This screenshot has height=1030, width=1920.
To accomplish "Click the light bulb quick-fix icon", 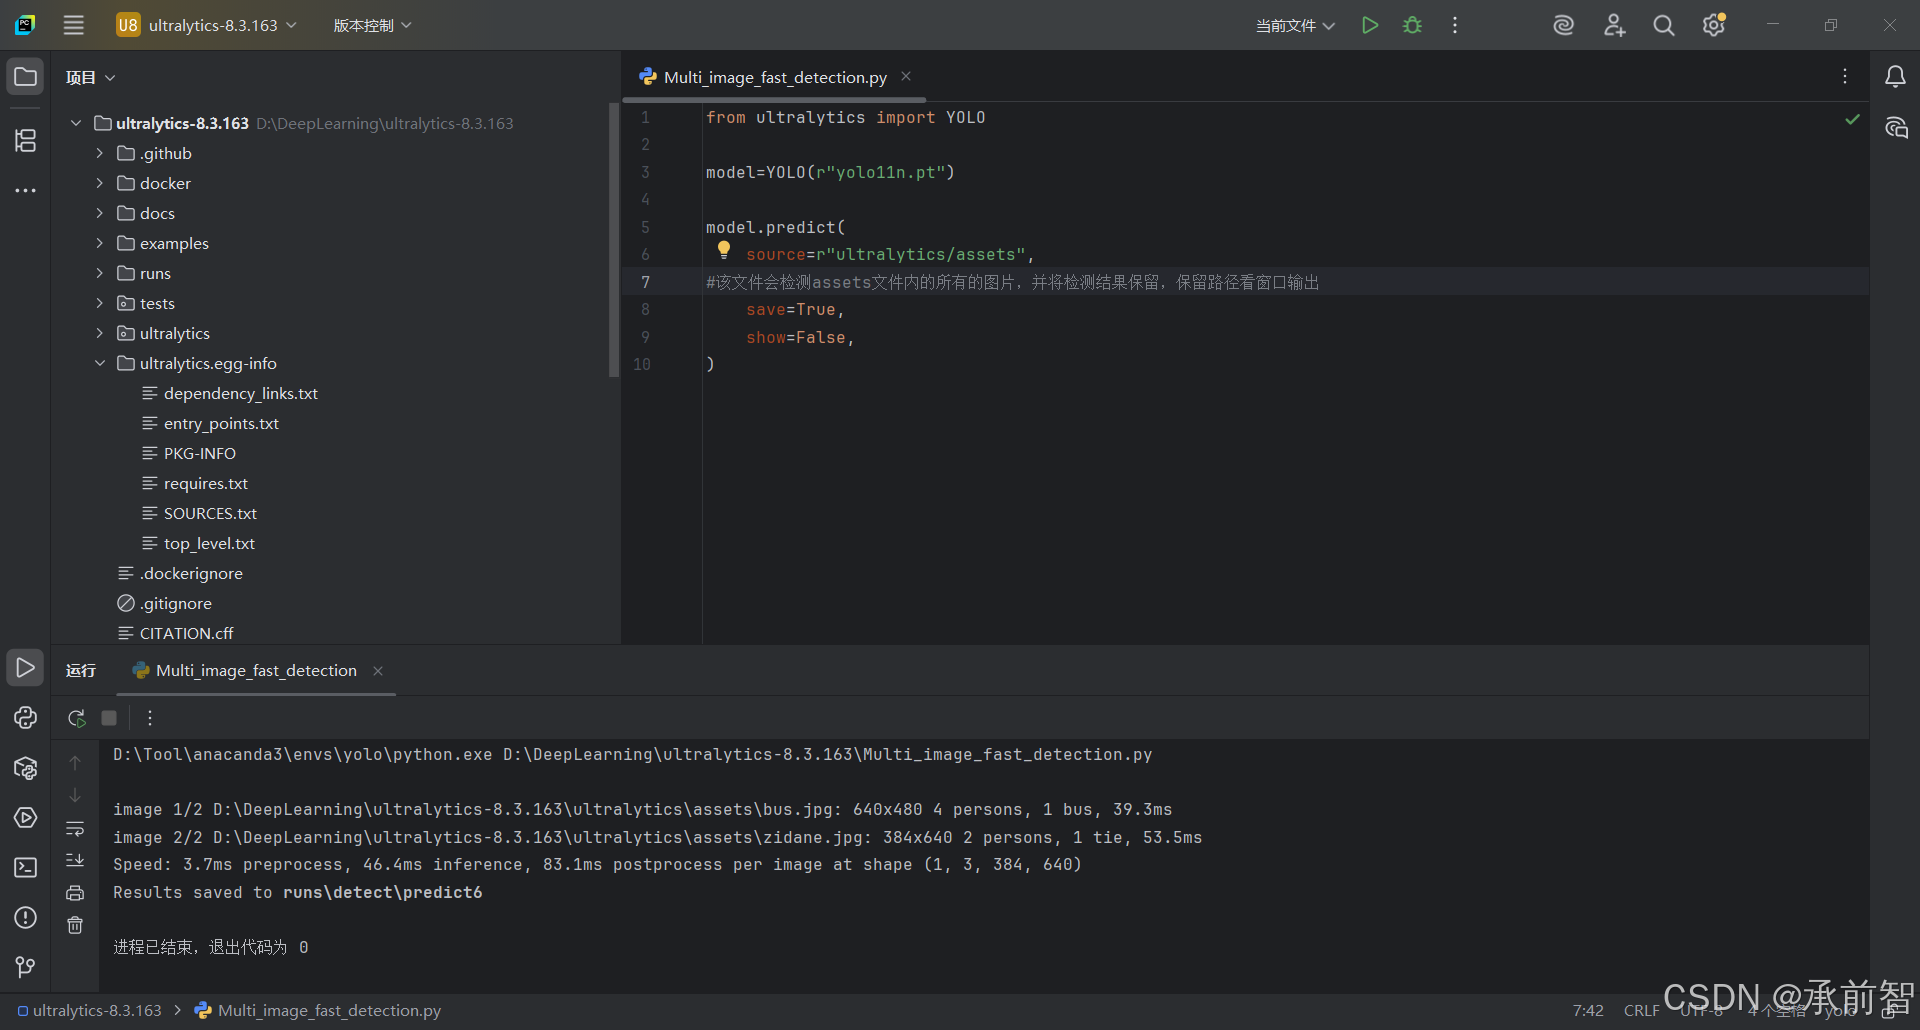I will pos(724,250).
